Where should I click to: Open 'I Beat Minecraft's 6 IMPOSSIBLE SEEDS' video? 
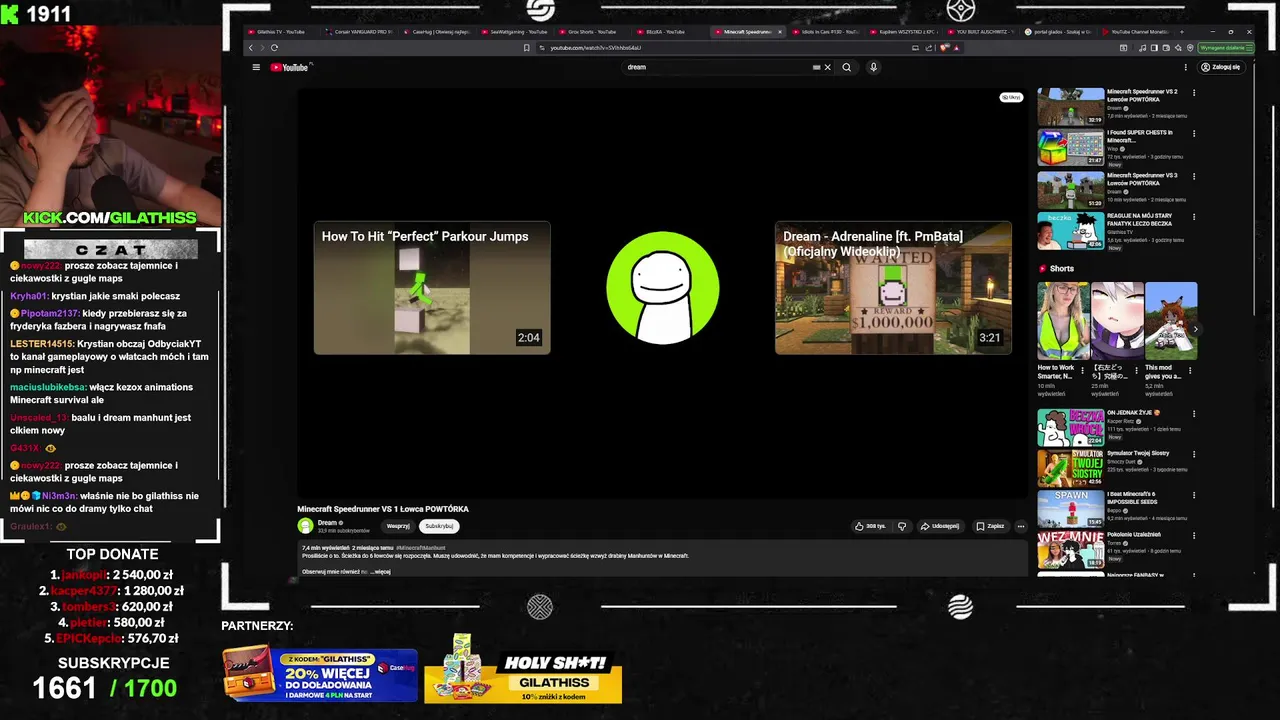pyautogui.click(x=1070, y=510)
